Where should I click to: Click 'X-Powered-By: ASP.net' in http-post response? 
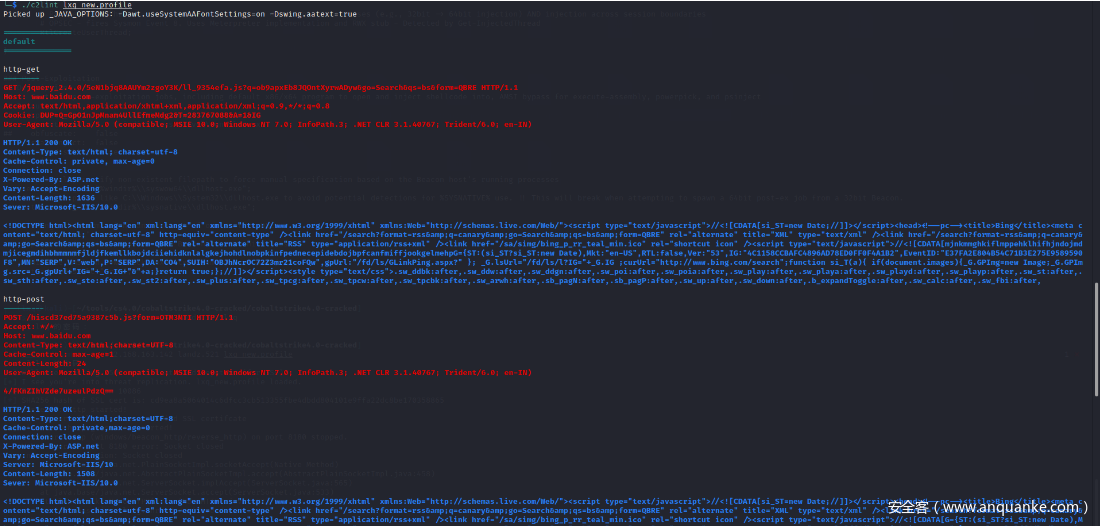[x=51, y=446]
